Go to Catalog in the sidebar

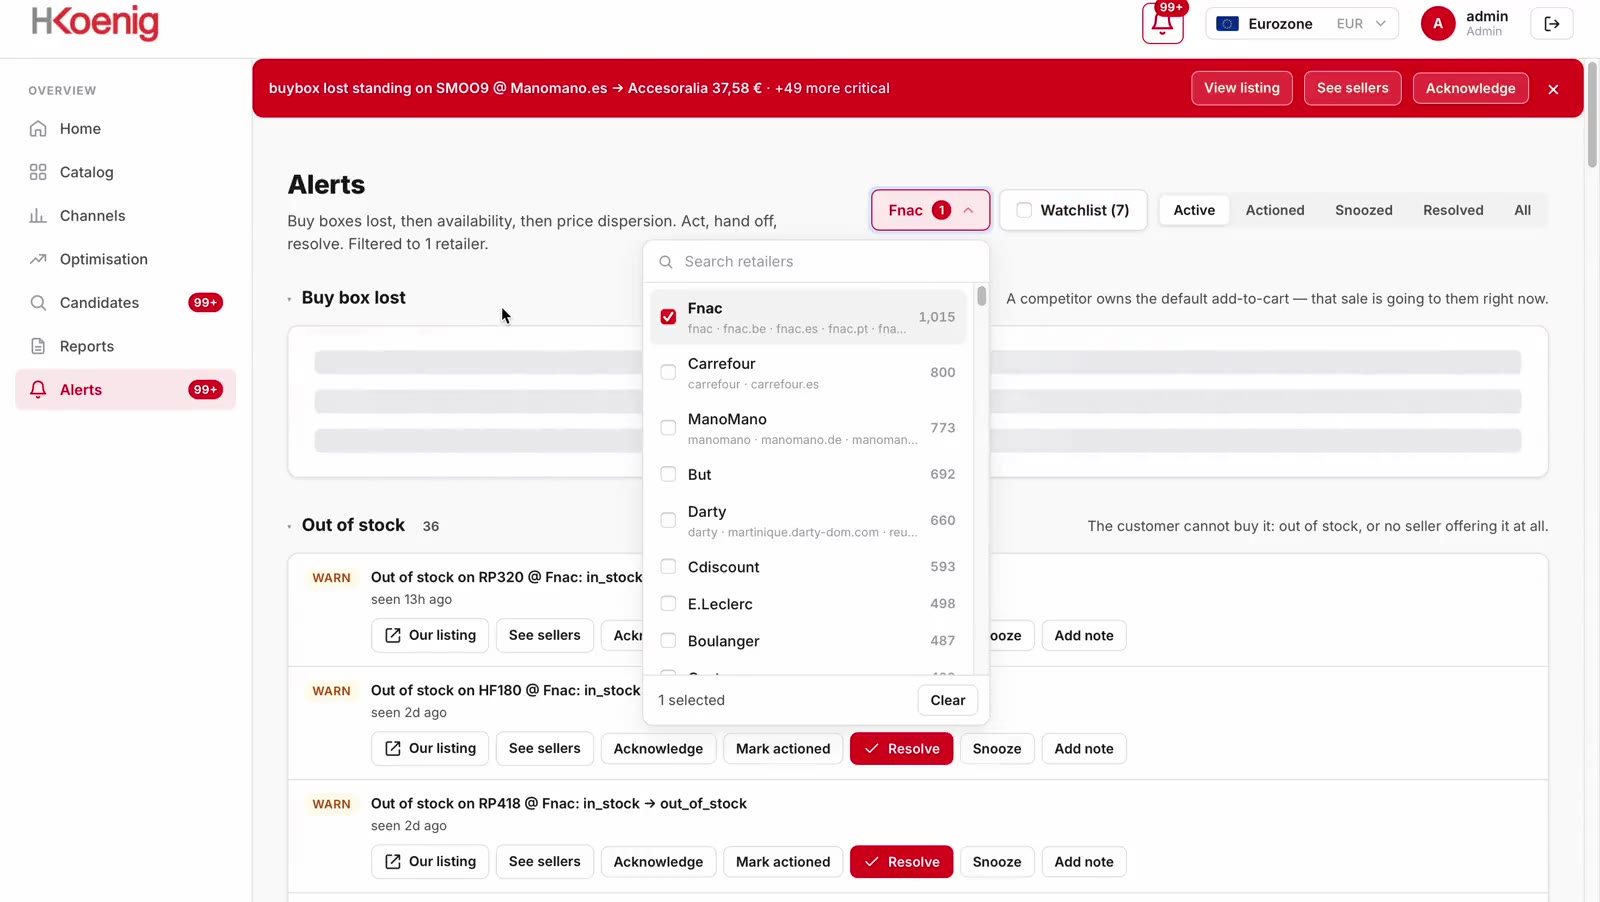(125, 172)
